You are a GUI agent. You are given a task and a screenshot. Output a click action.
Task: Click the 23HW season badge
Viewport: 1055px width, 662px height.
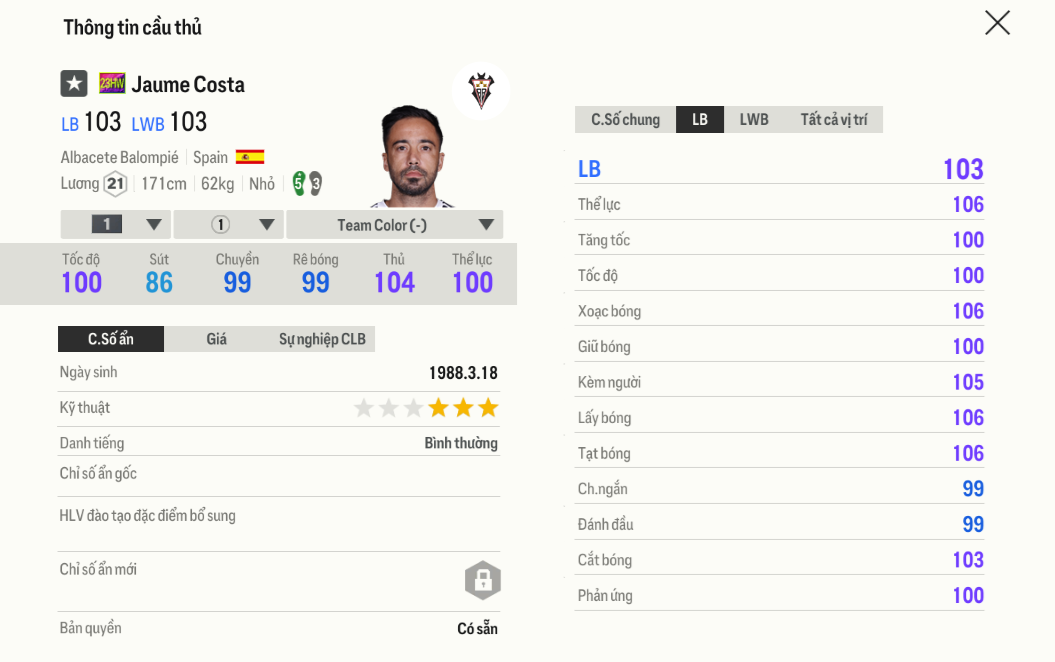110,84
